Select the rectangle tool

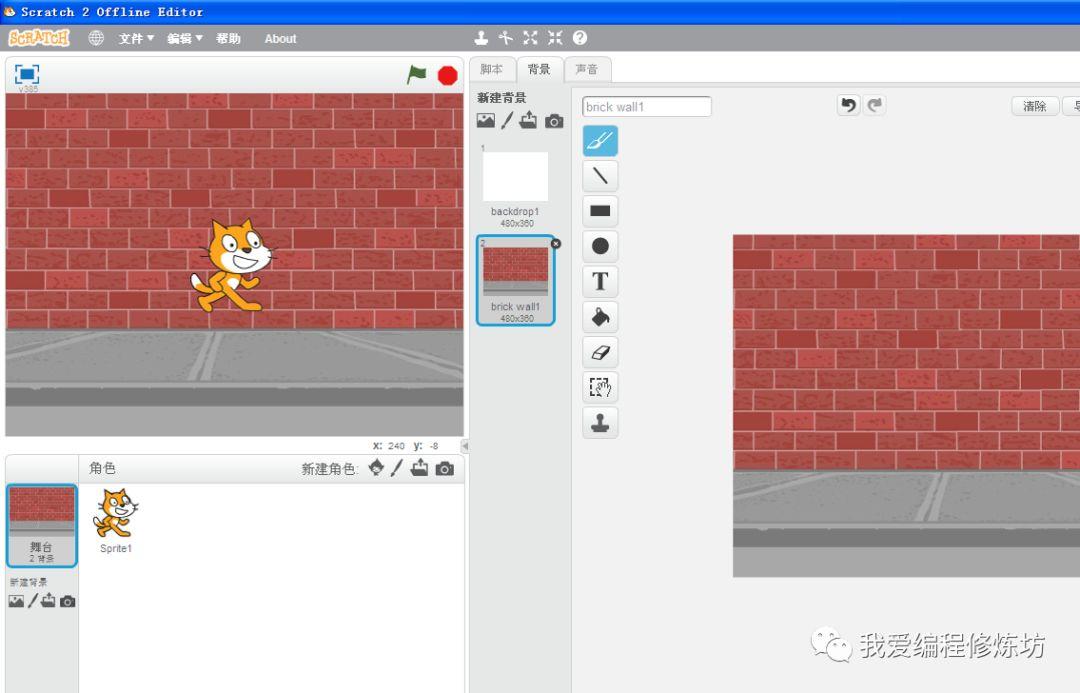[600, 211]
